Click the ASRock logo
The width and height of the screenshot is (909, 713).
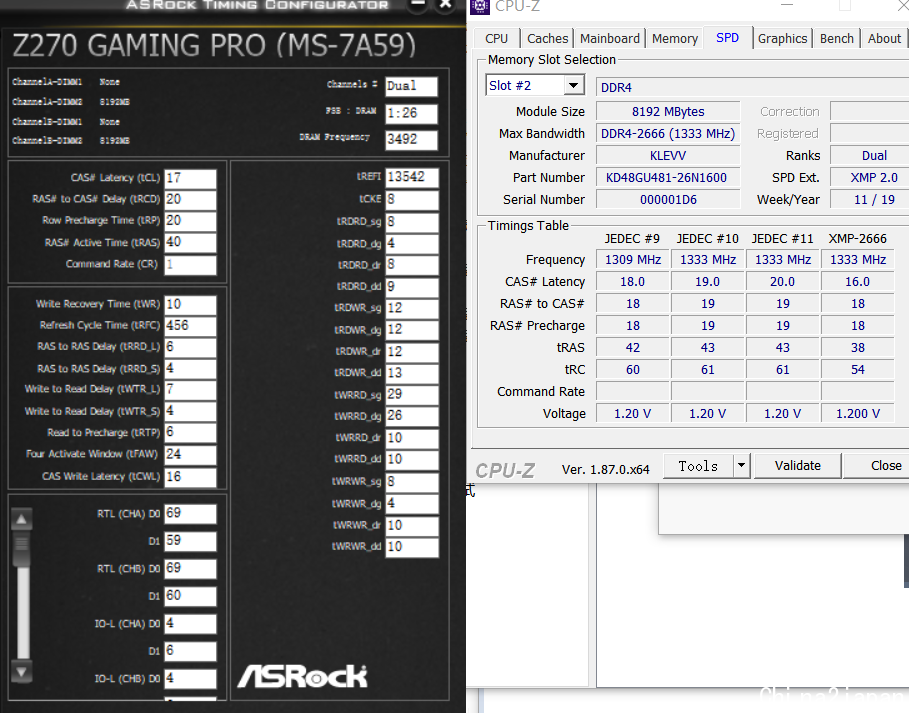click(302, 676)
